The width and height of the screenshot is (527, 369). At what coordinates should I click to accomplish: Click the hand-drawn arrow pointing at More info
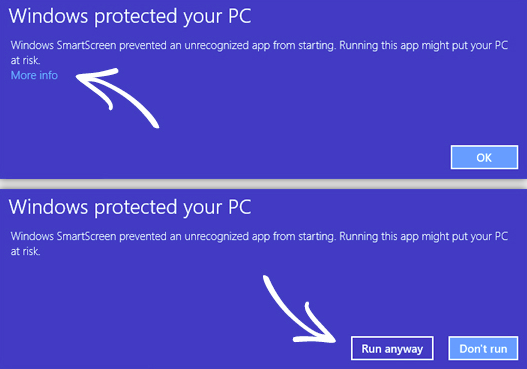pos(118,97)
